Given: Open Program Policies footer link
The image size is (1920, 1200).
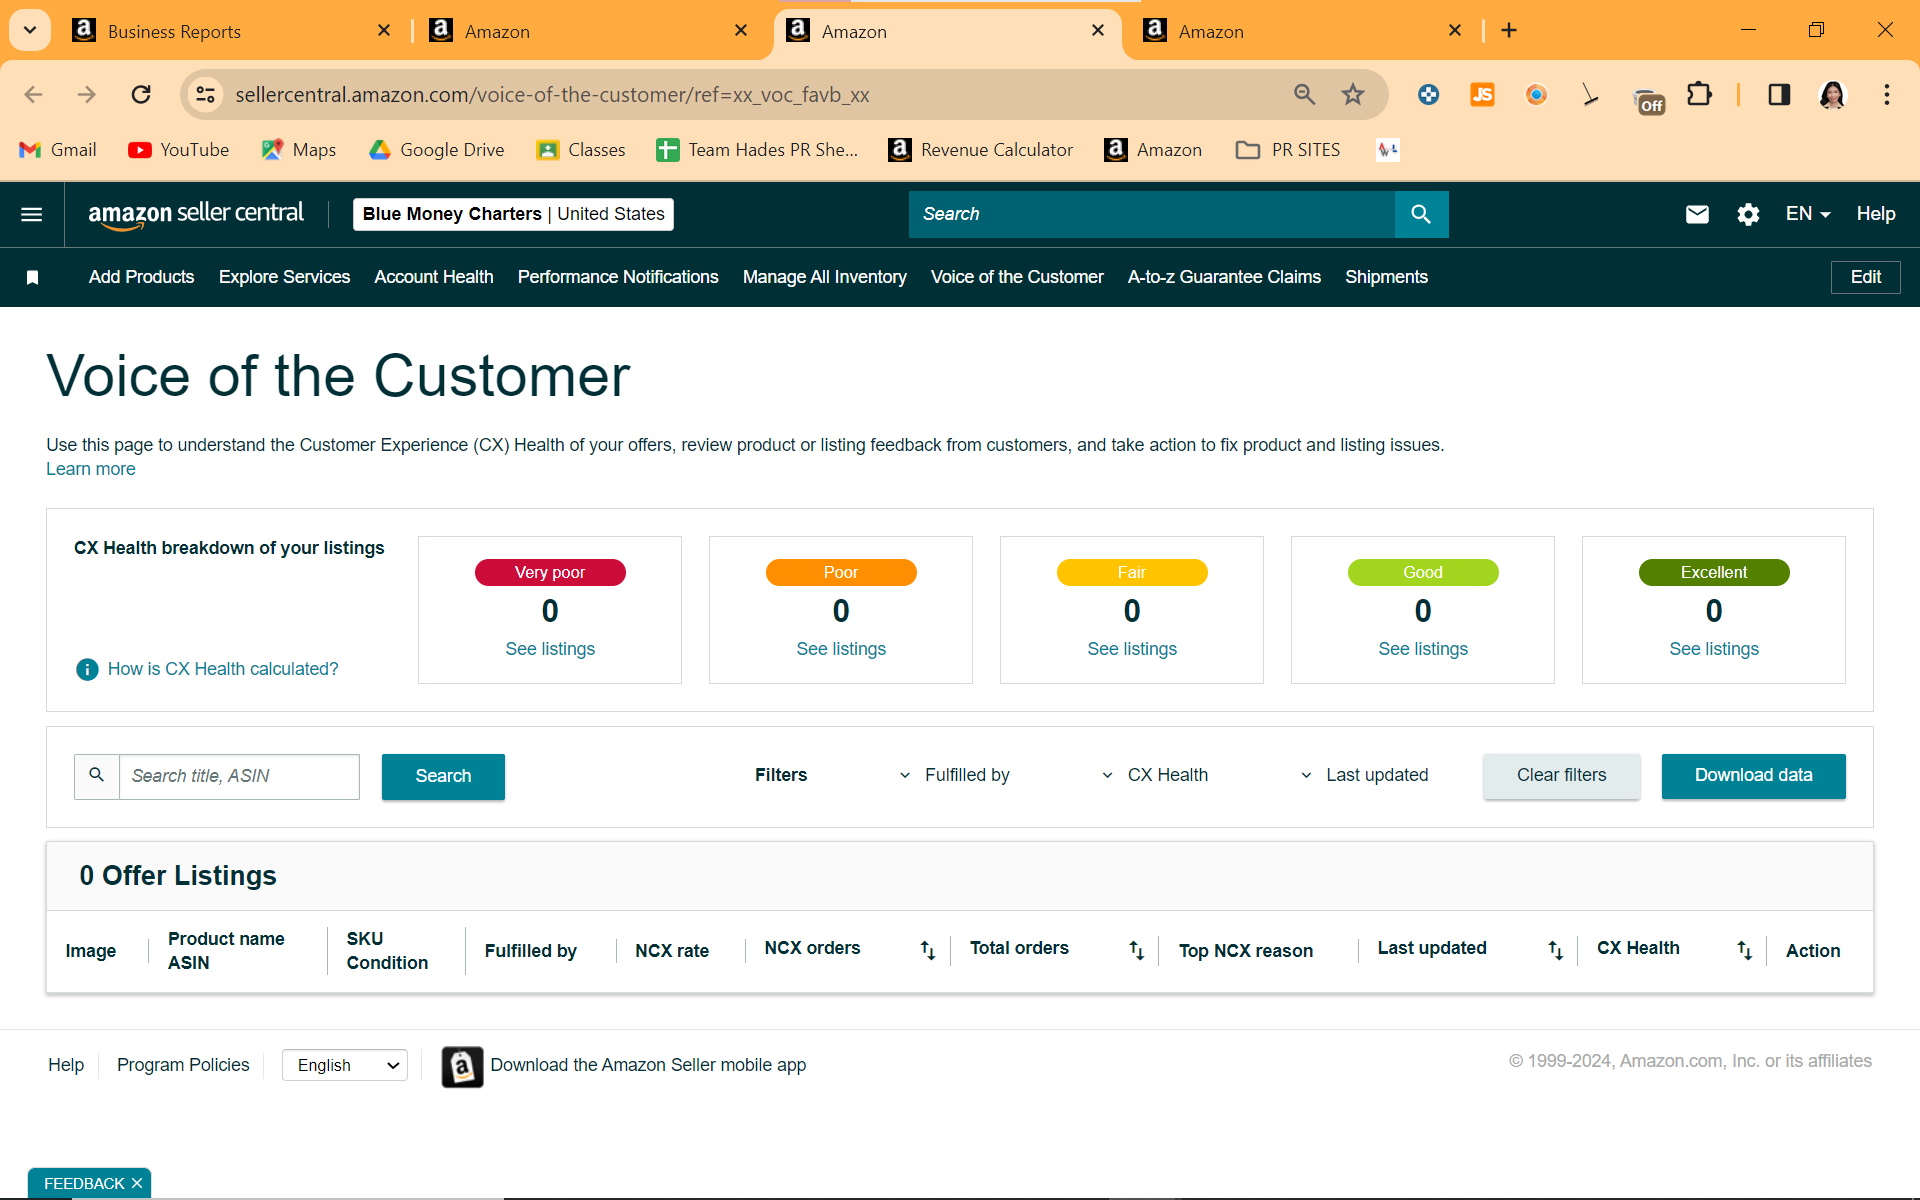Looking at the screenshot, I should tap(183, 1065).
